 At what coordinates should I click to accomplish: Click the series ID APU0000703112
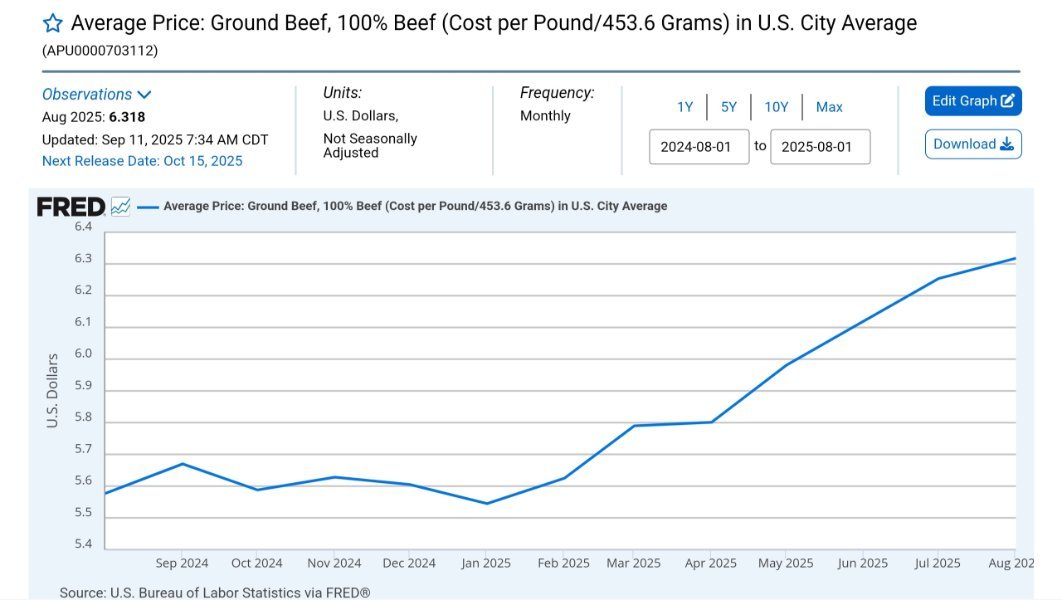tap(100, 50)
